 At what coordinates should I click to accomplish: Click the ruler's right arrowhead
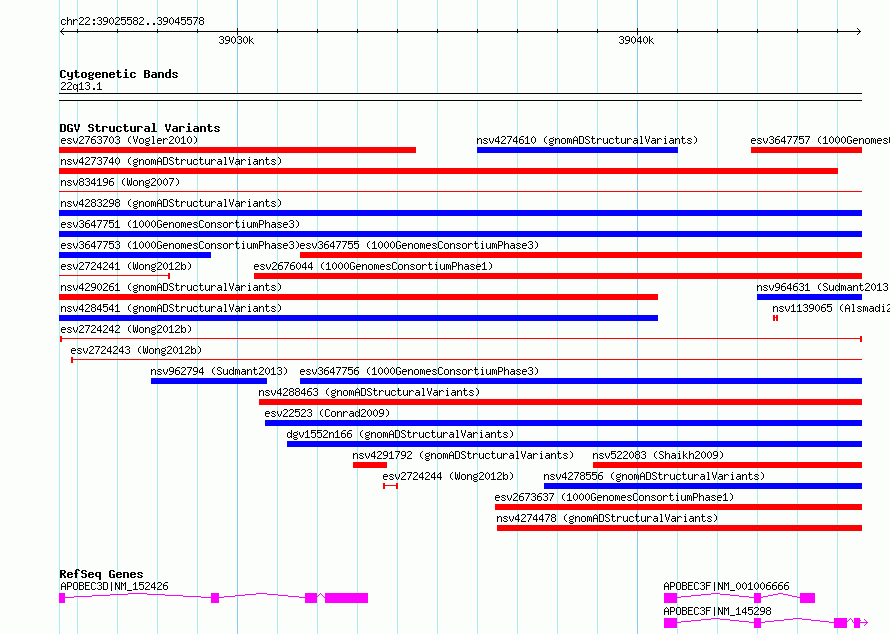[x=859, y=31]
